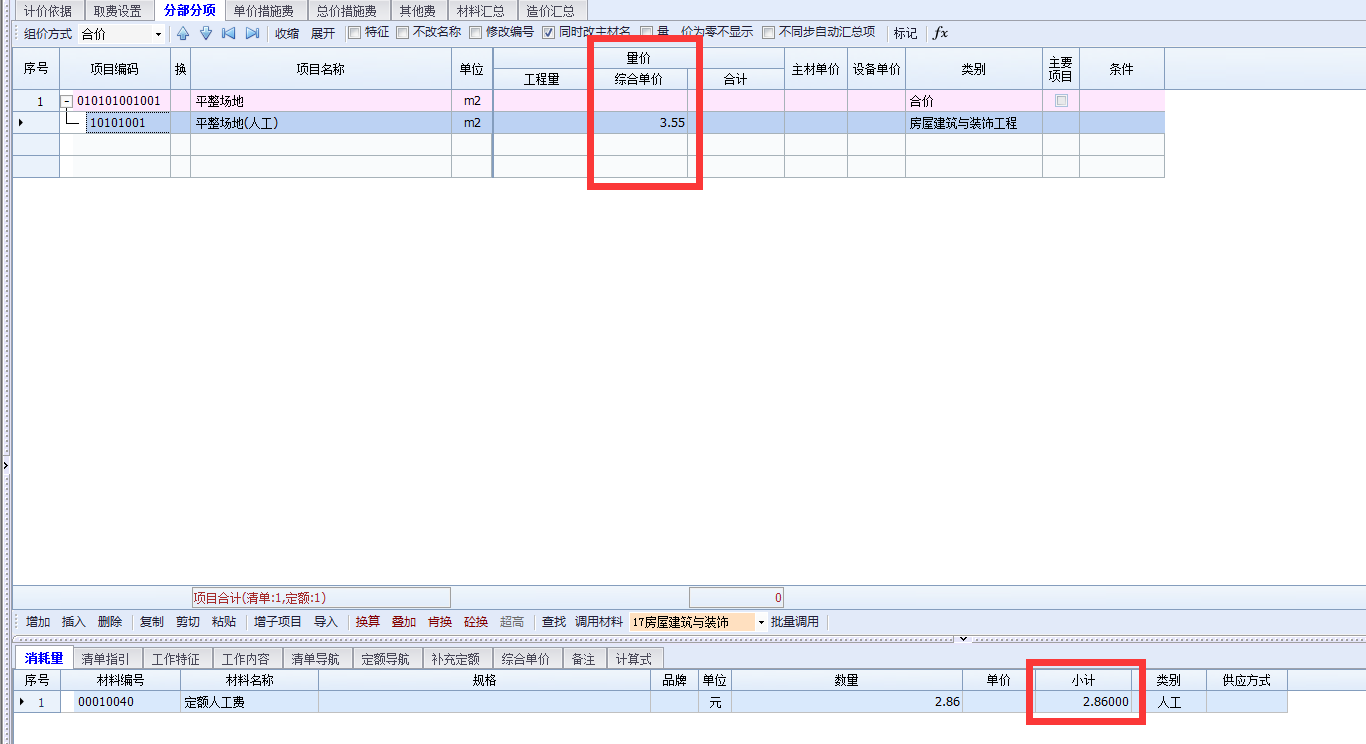Click the 定额人工费 material name cell
This screenshot has height=744, width=1366.
click(x=249, y=702)
